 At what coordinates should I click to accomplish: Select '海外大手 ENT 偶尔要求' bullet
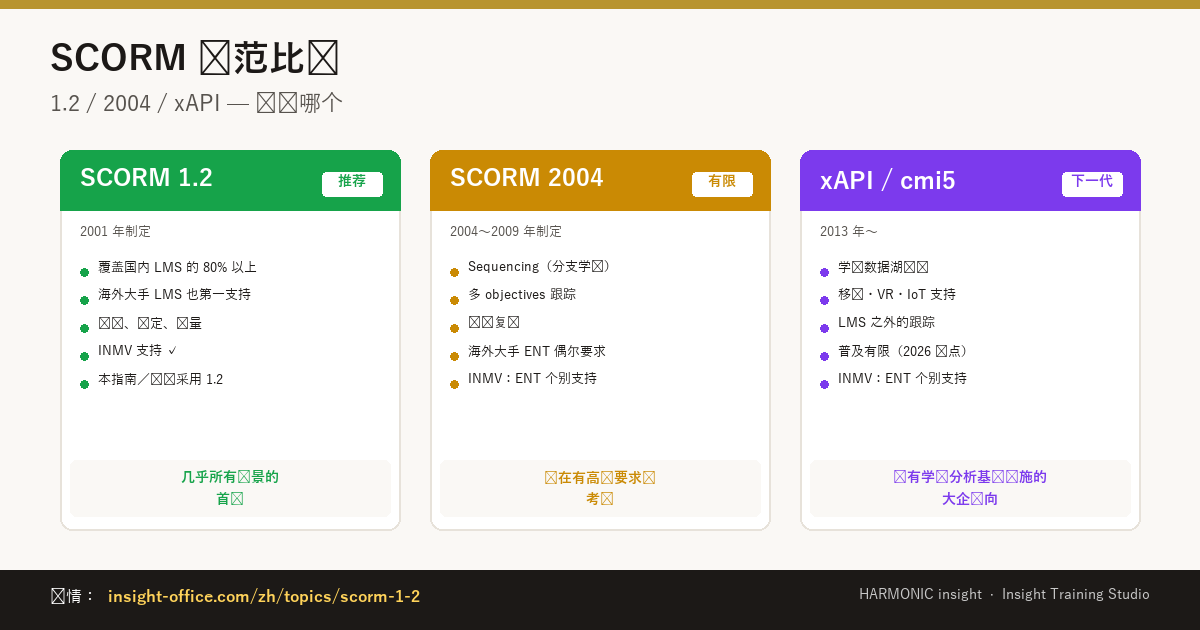[536, 351]
